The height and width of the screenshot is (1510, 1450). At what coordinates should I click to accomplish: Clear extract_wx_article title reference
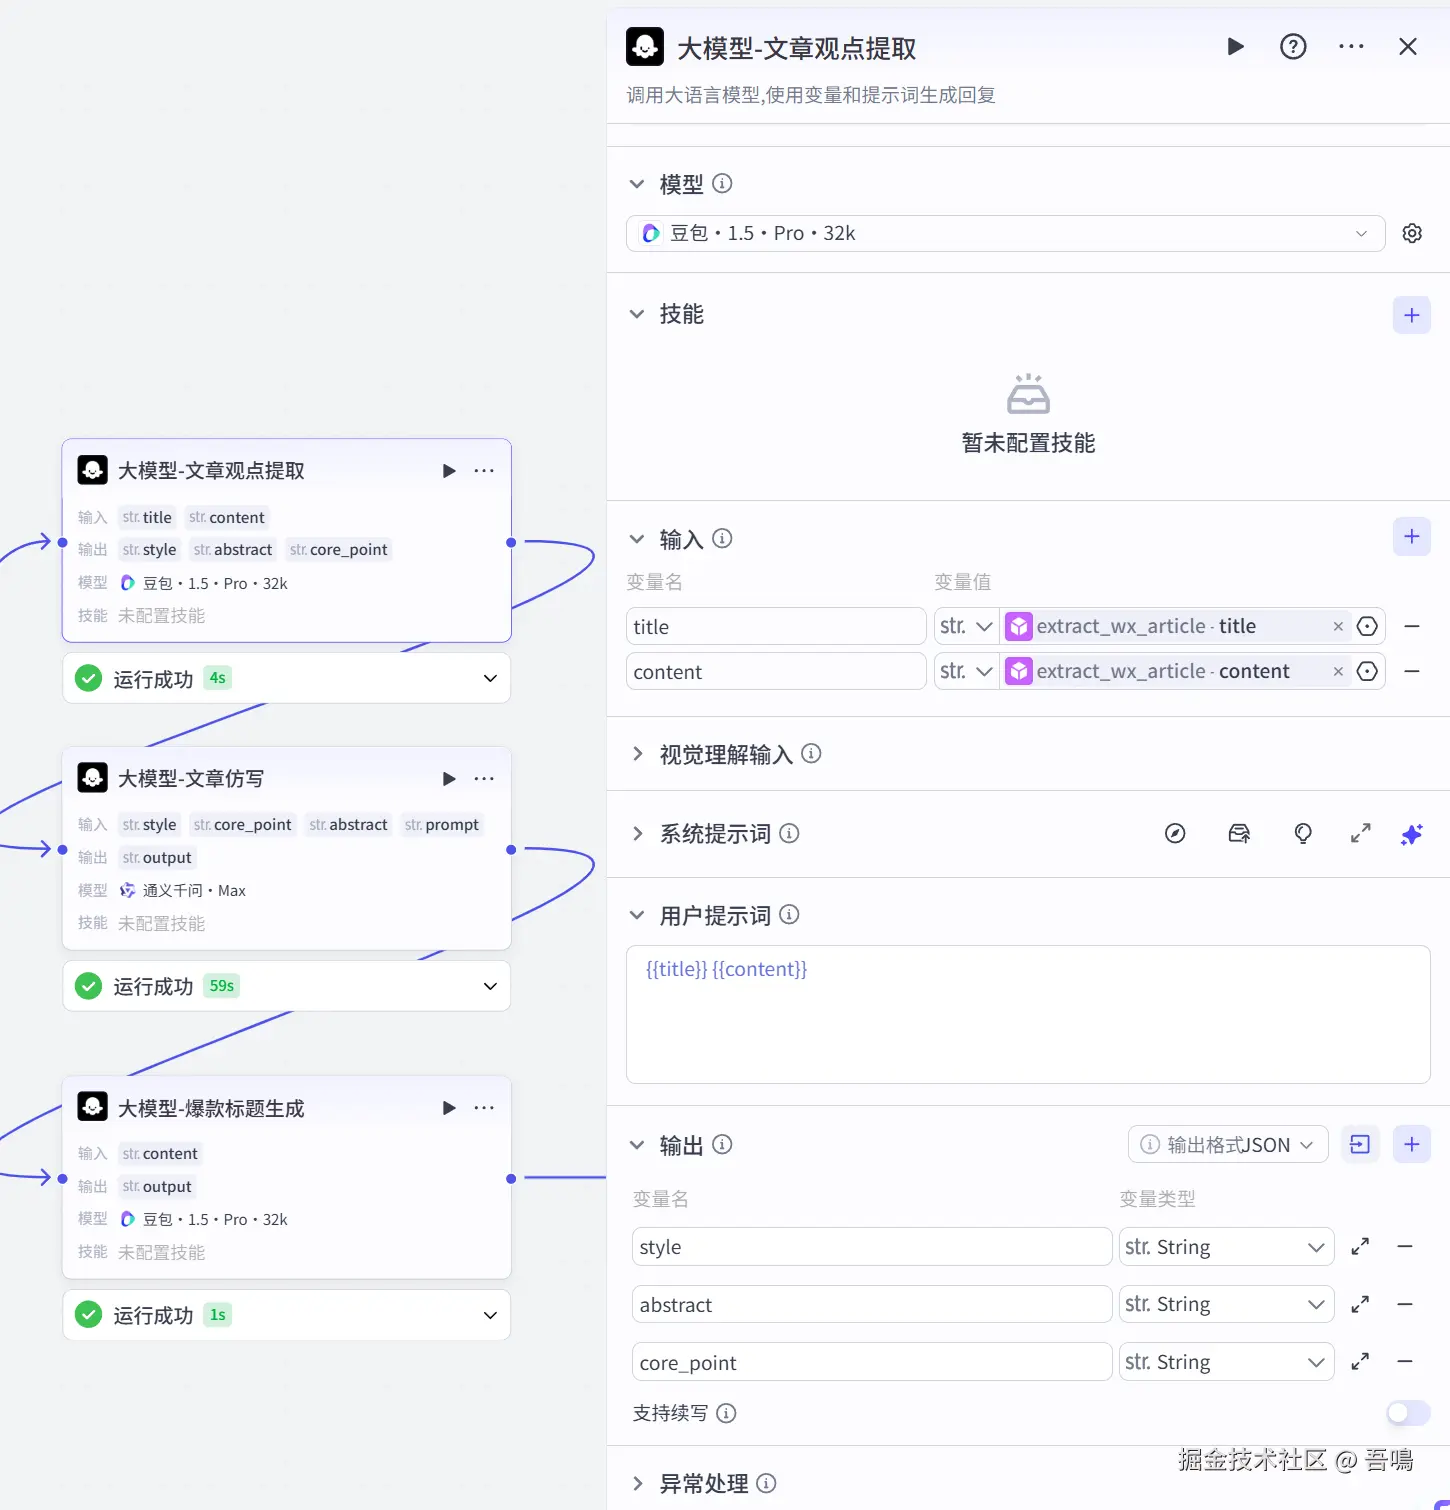coord(1338,626)
